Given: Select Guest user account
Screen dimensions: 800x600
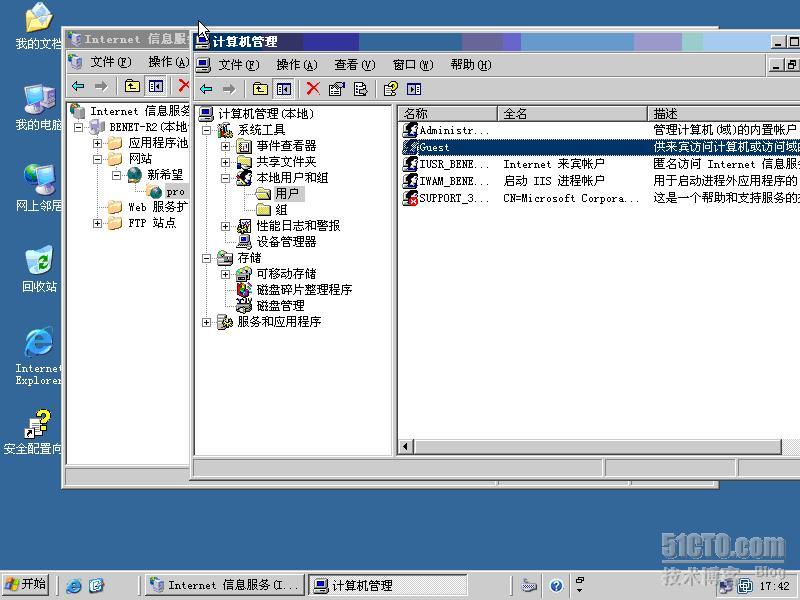Looking at the screenshot, I should click(x=599, y=147).
